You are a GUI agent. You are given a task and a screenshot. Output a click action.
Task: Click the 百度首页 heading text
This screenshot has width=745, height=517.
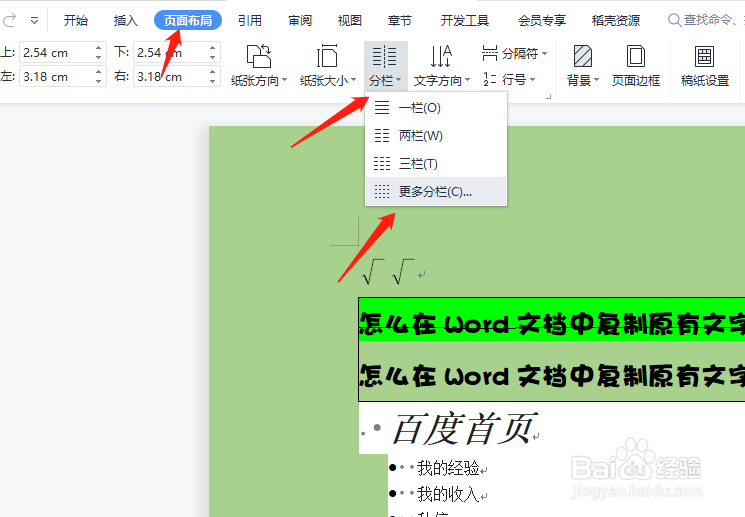coord(464,429)
